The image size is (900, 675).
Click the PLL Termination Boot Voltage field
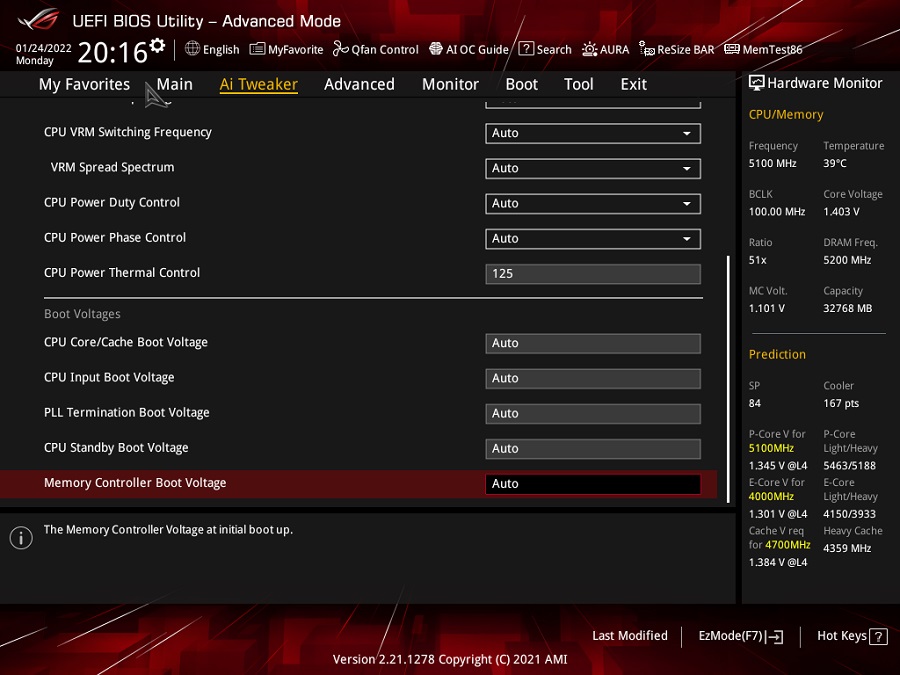[x=593, y=413]
